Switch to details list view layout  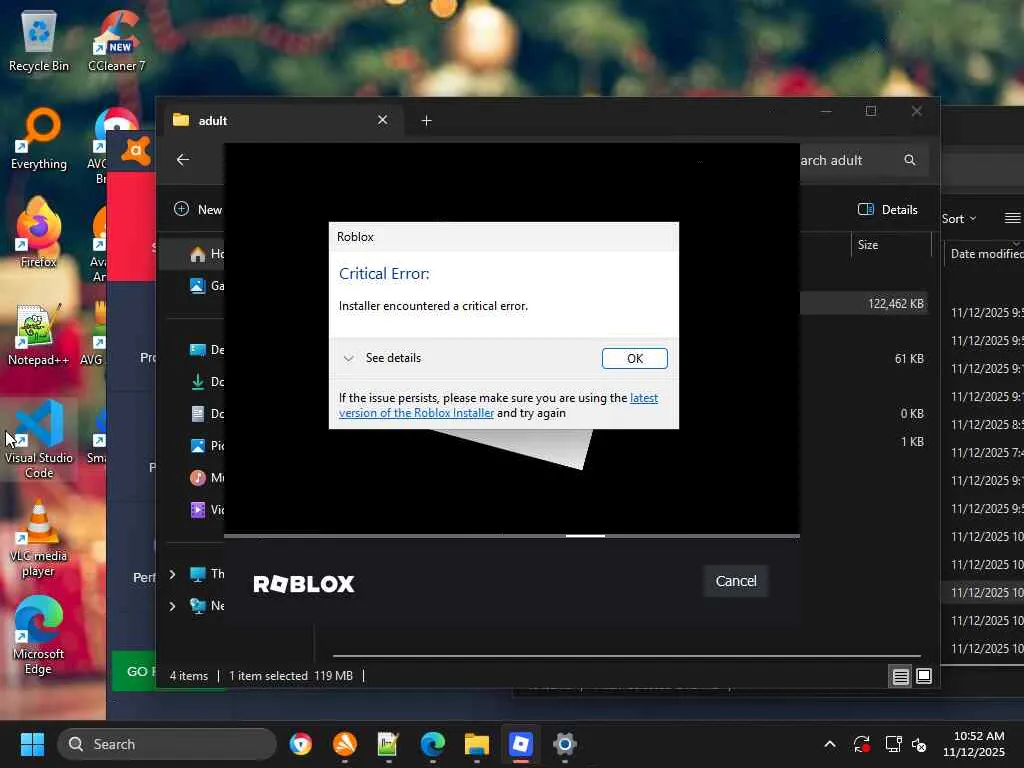tap(901, 676)
